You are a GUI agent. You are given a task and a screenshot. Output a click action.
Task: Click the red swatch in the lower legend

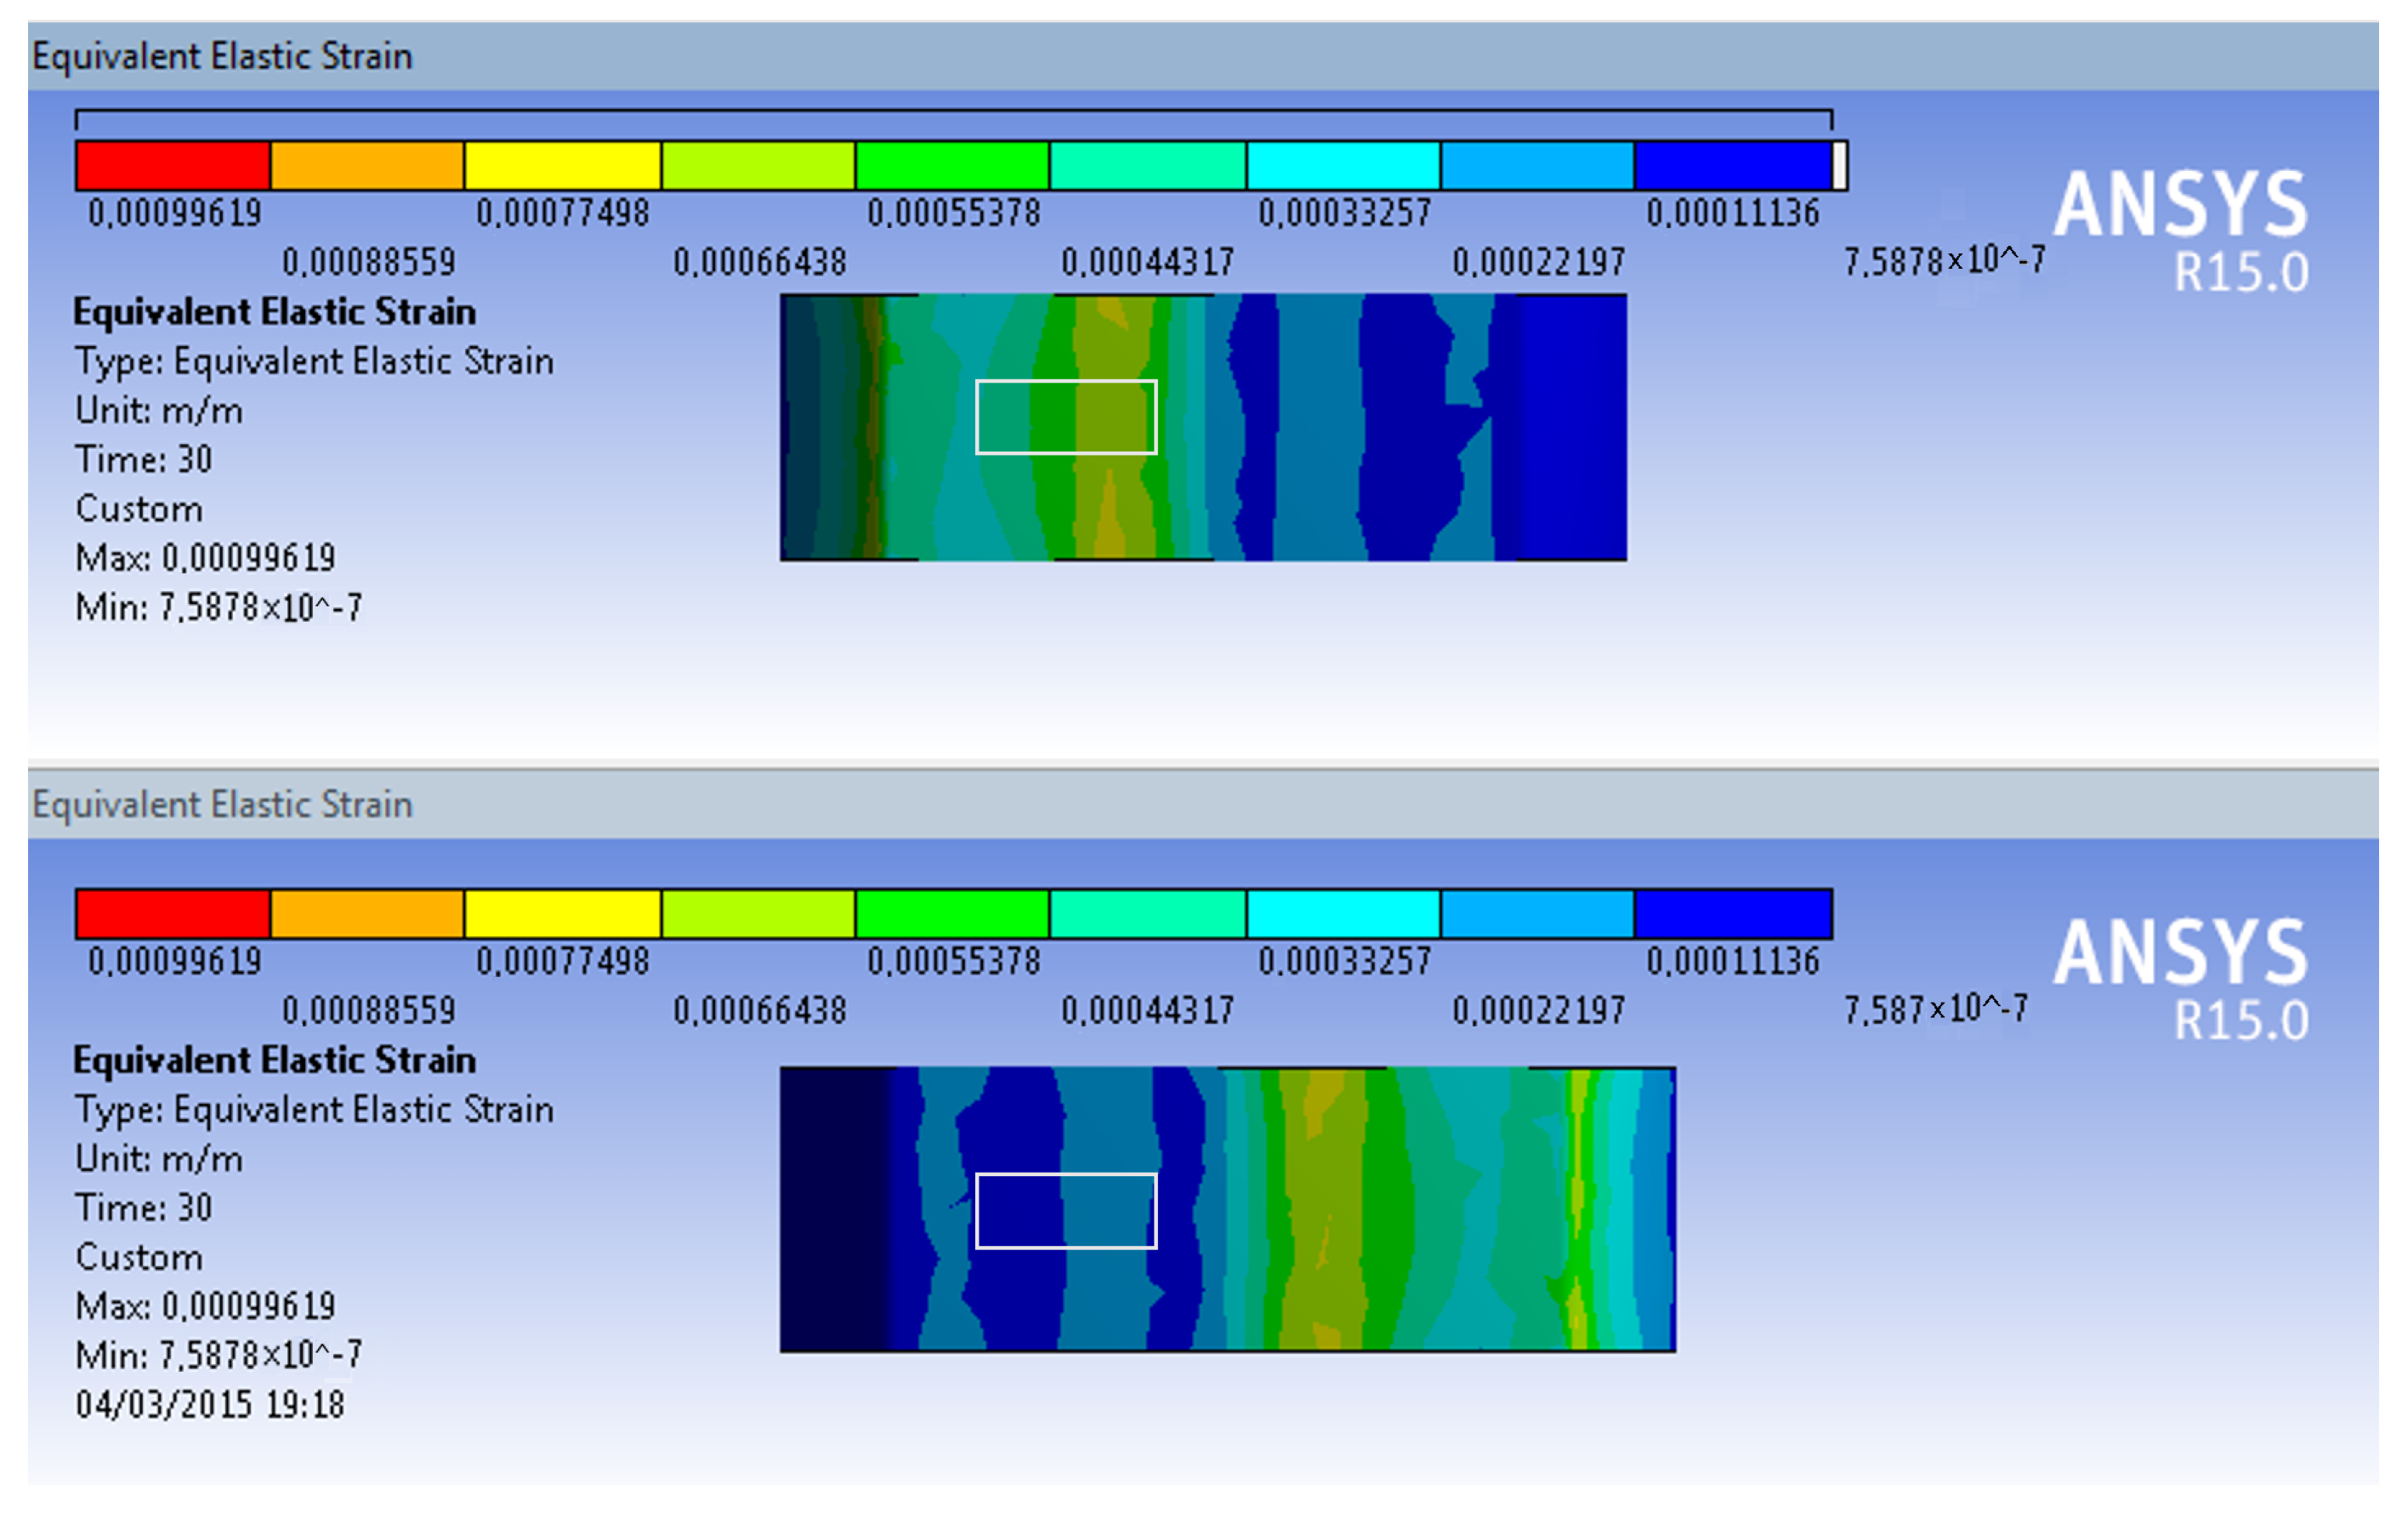point(173,914)
